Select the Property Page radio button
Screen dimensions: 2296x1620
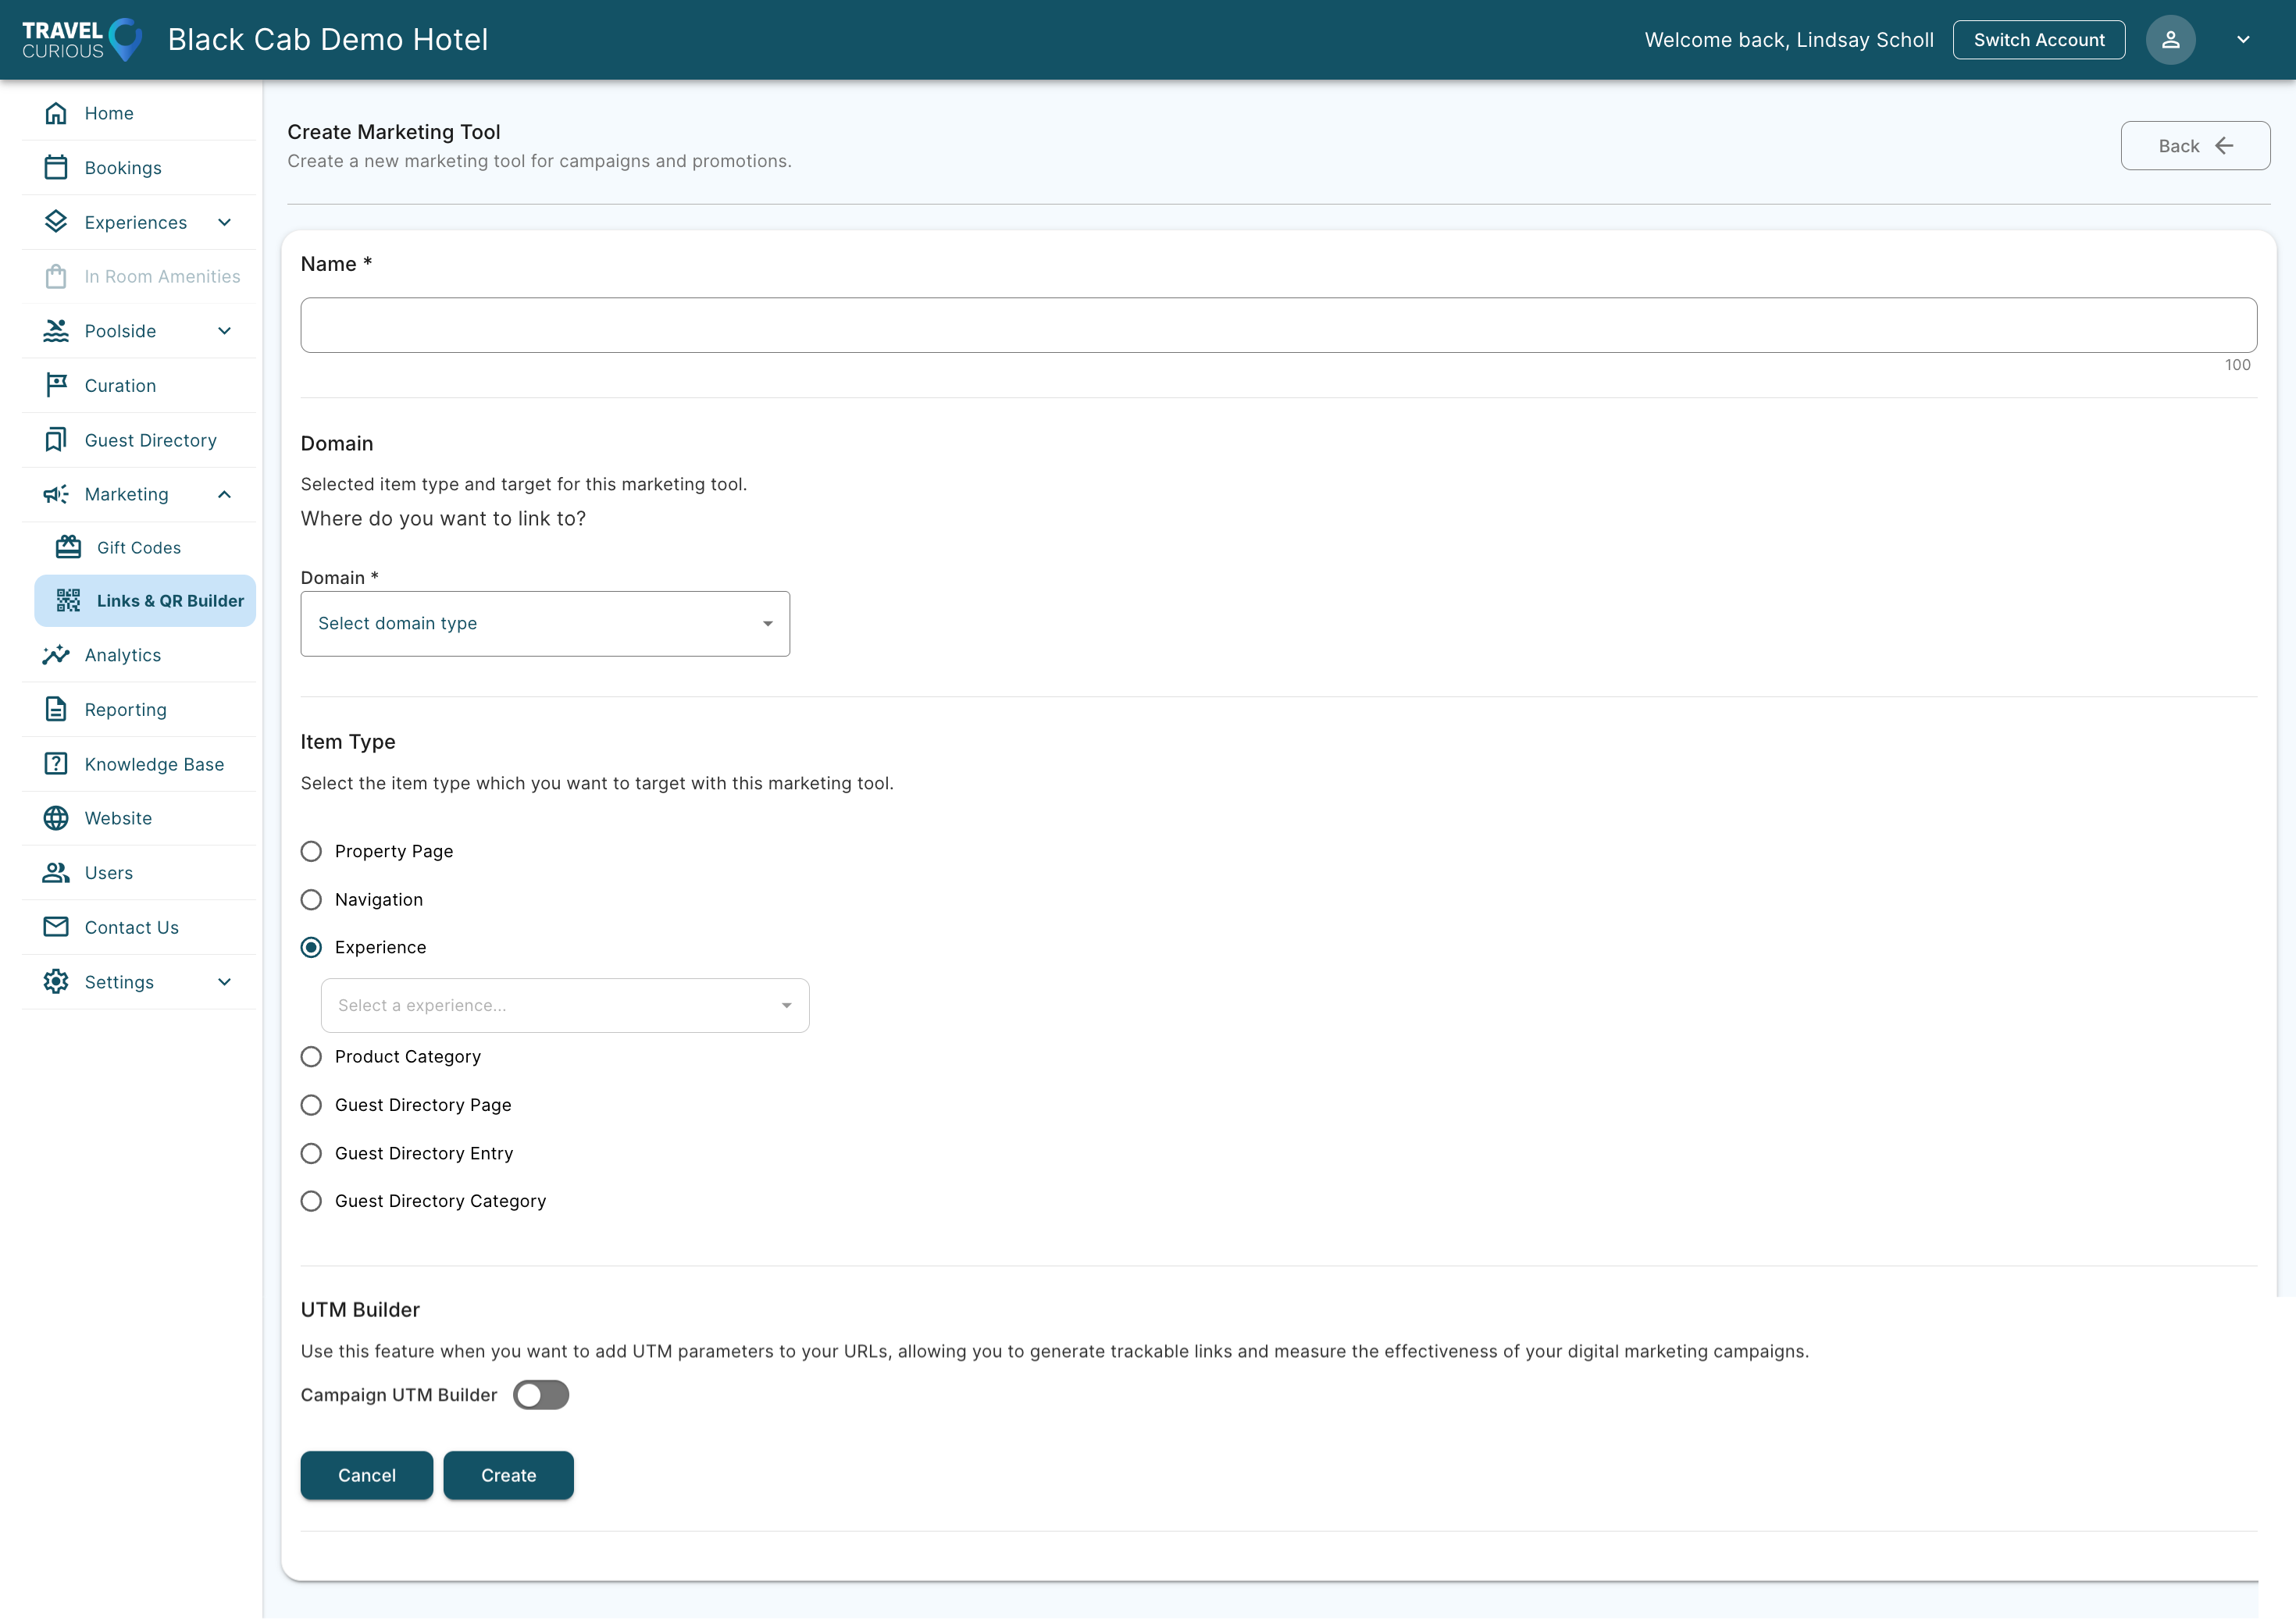click(x=311, y=851)
